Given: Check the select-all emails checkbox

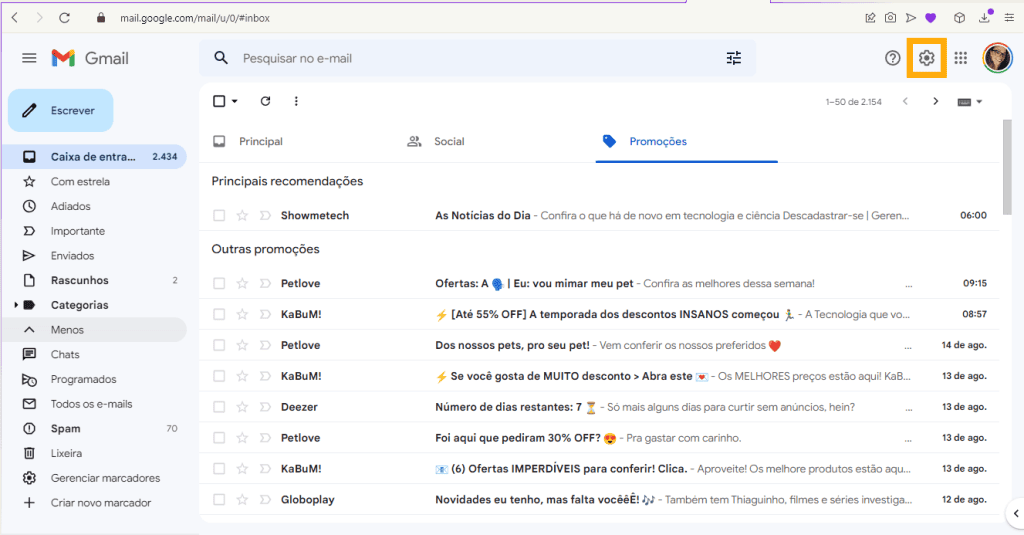Looking at the screenshot, I should [219, 101].
